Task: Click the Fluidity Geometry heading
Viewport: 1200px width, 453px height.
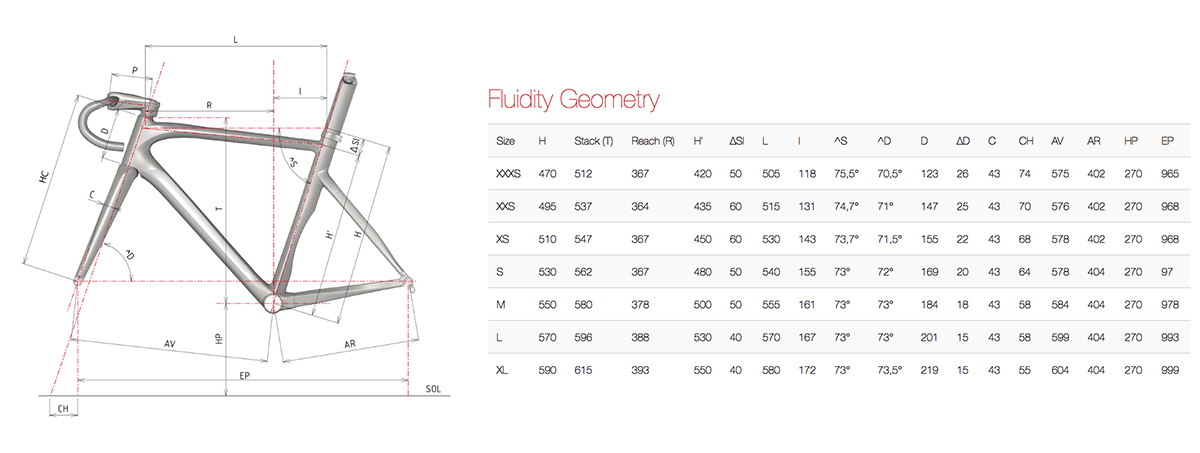Action: pos(573,99)
